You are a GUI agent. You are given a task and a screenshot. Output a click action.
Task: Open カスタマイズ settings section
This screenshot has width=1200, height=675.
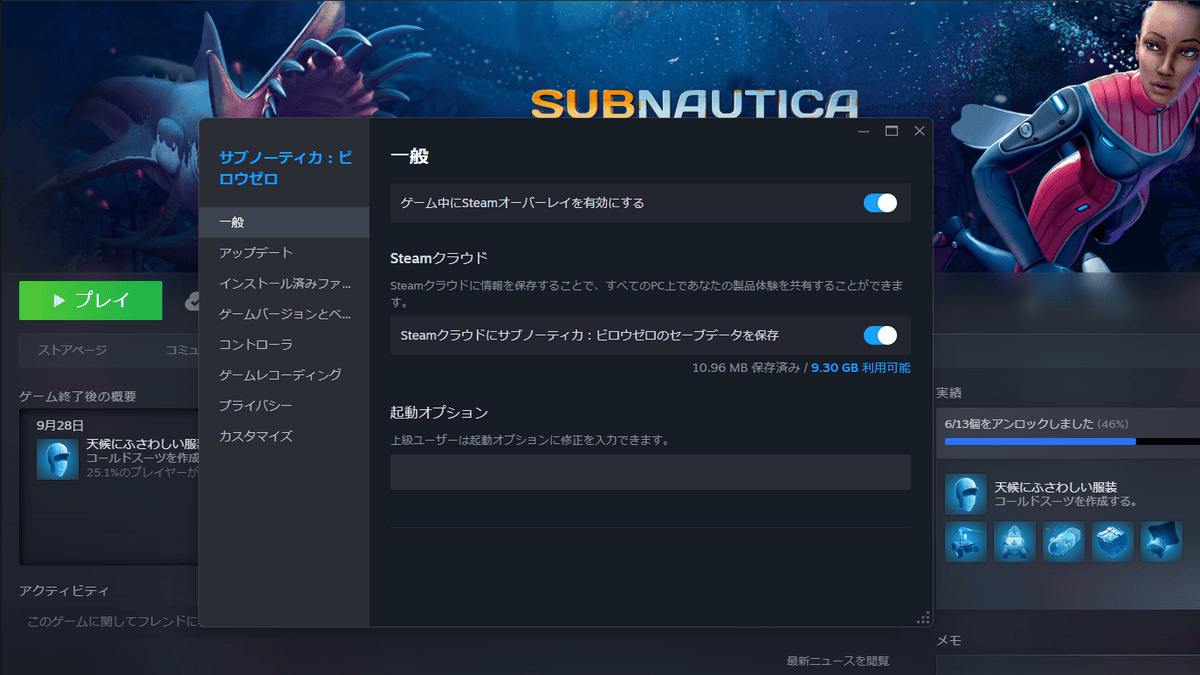(x=284, y=437)
